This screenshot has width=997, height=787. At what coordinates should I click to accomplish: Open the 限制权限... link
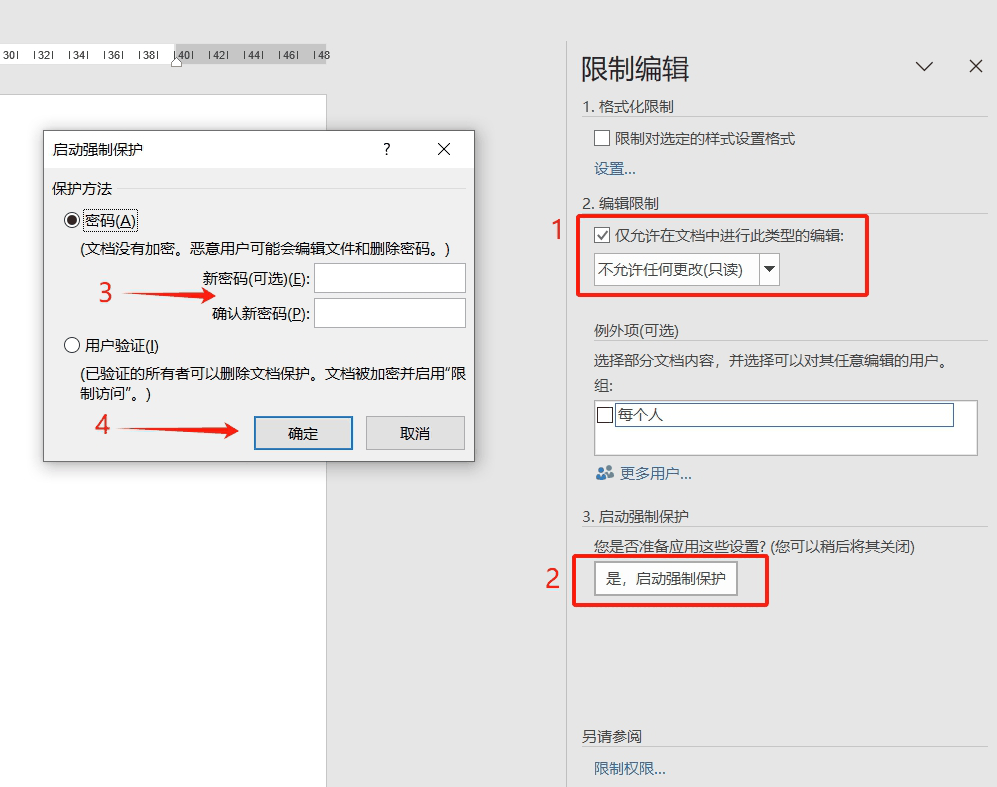(629, 769)
